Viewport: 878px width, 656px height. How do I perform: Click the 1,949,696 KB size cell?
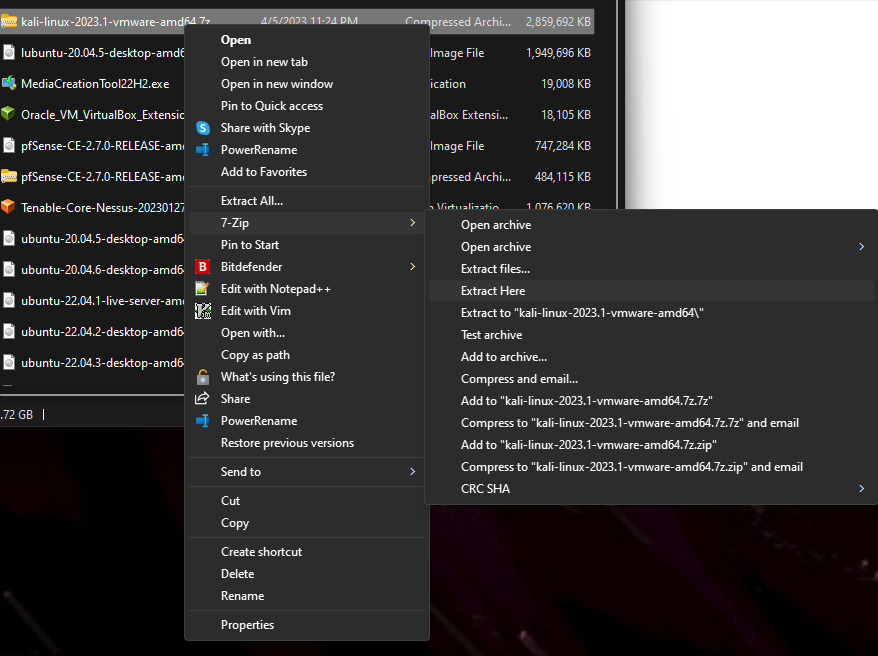[558, 53]
